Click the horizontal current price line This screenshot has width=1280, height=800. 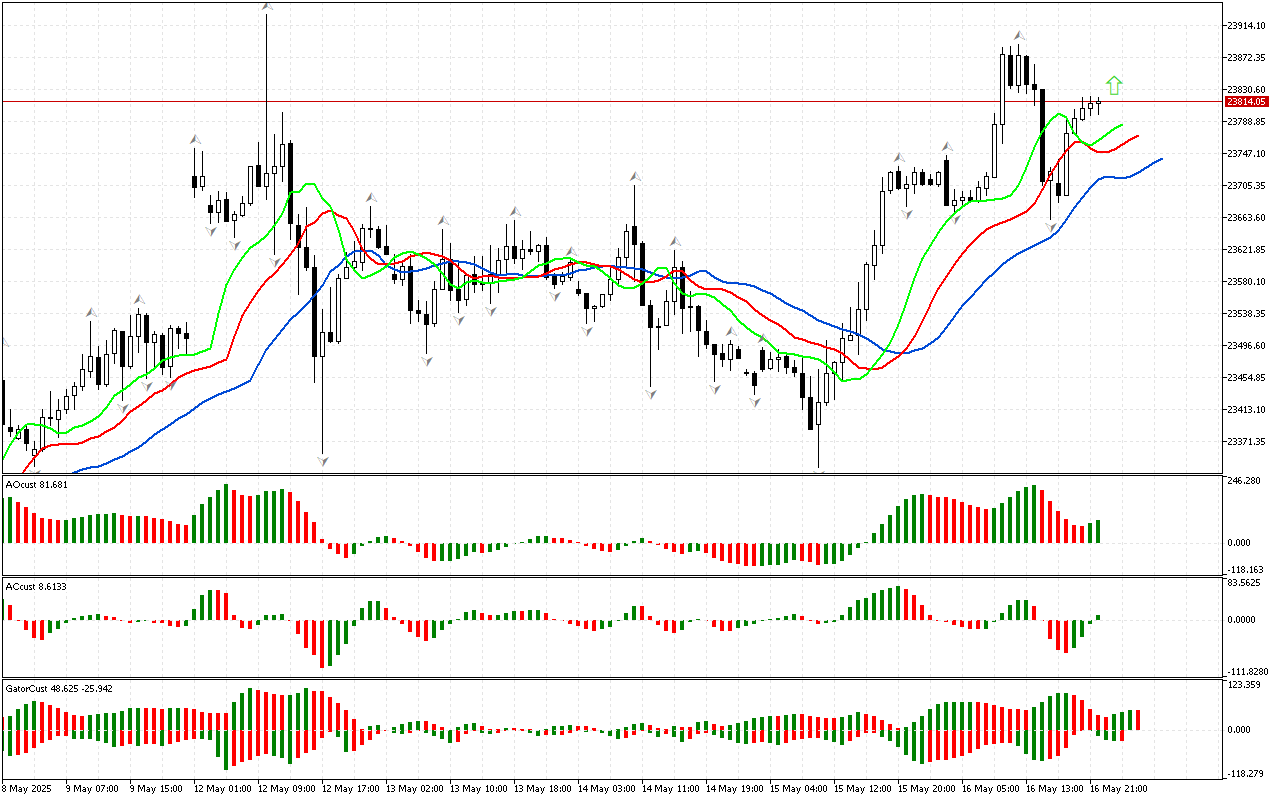pos(600,101)
